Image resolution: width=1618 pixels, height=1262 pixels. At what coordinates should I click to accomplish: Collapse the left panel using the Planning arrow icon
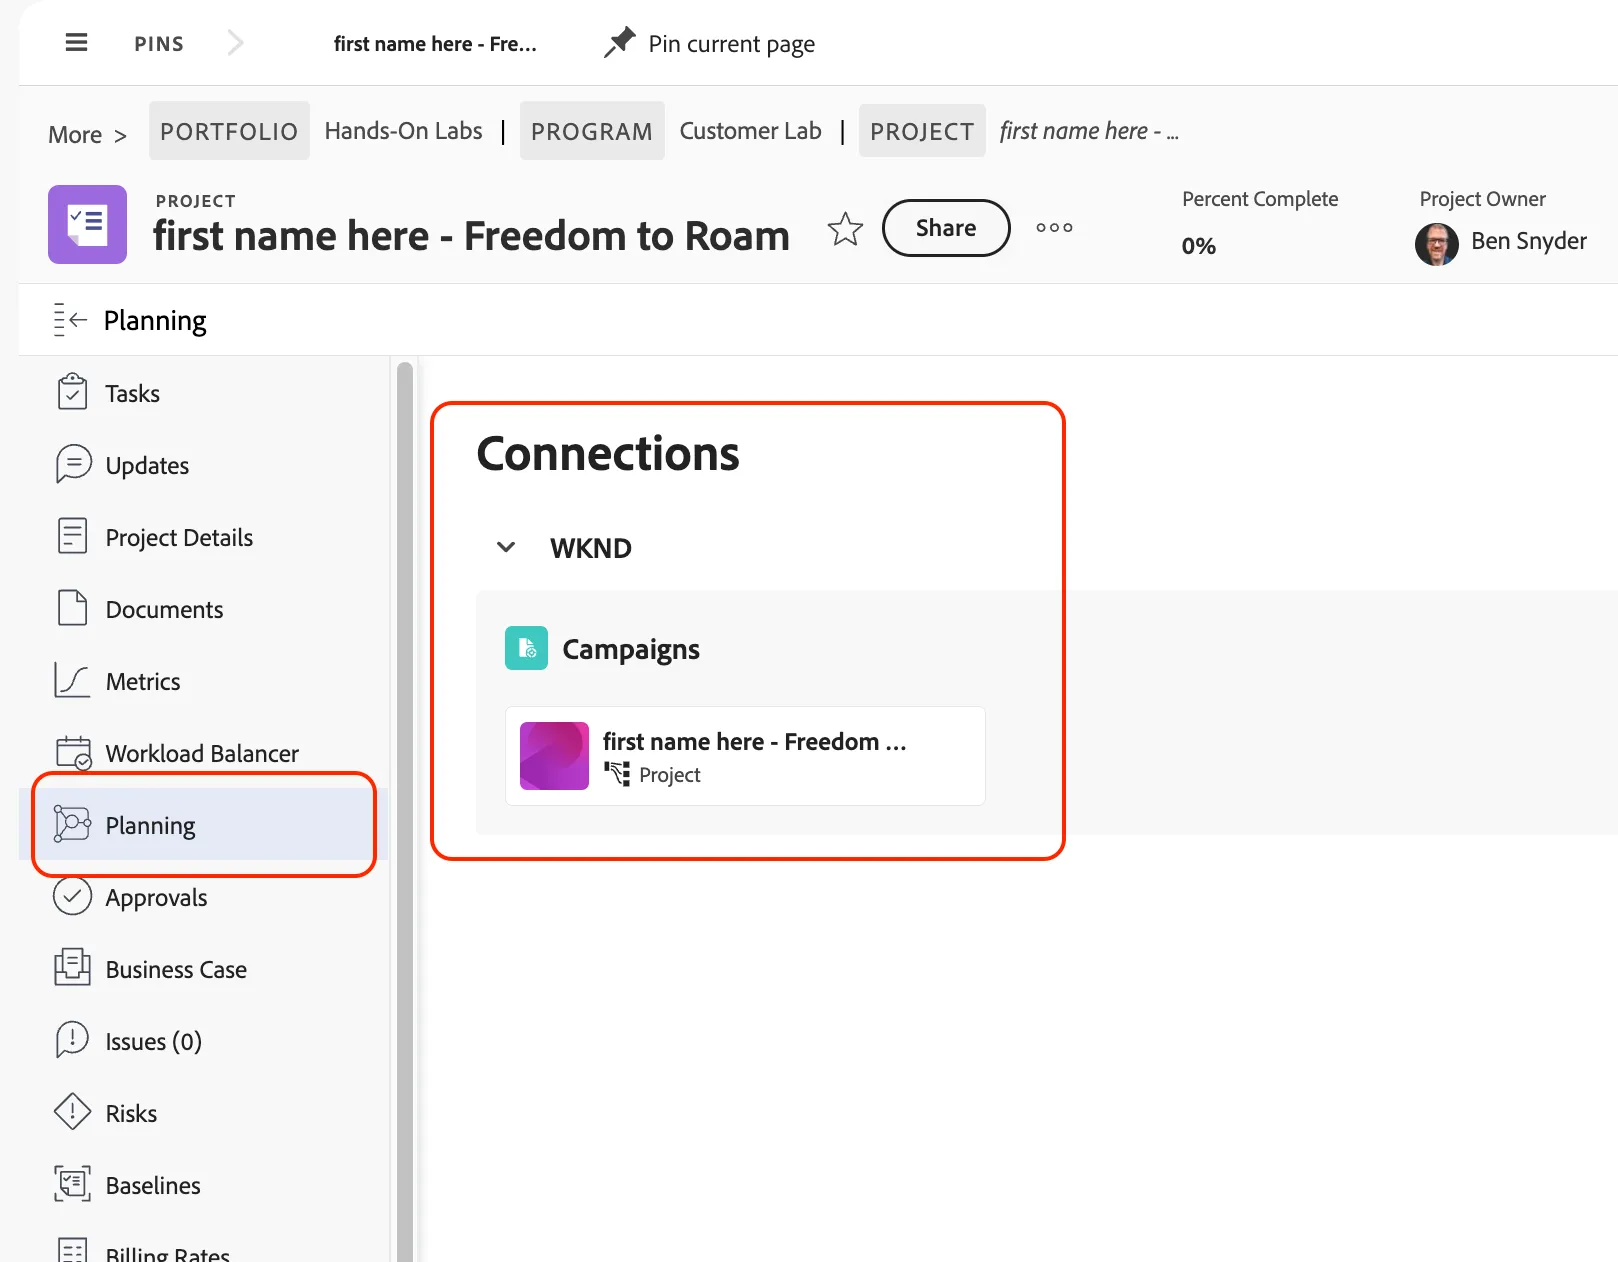point(70,320)
